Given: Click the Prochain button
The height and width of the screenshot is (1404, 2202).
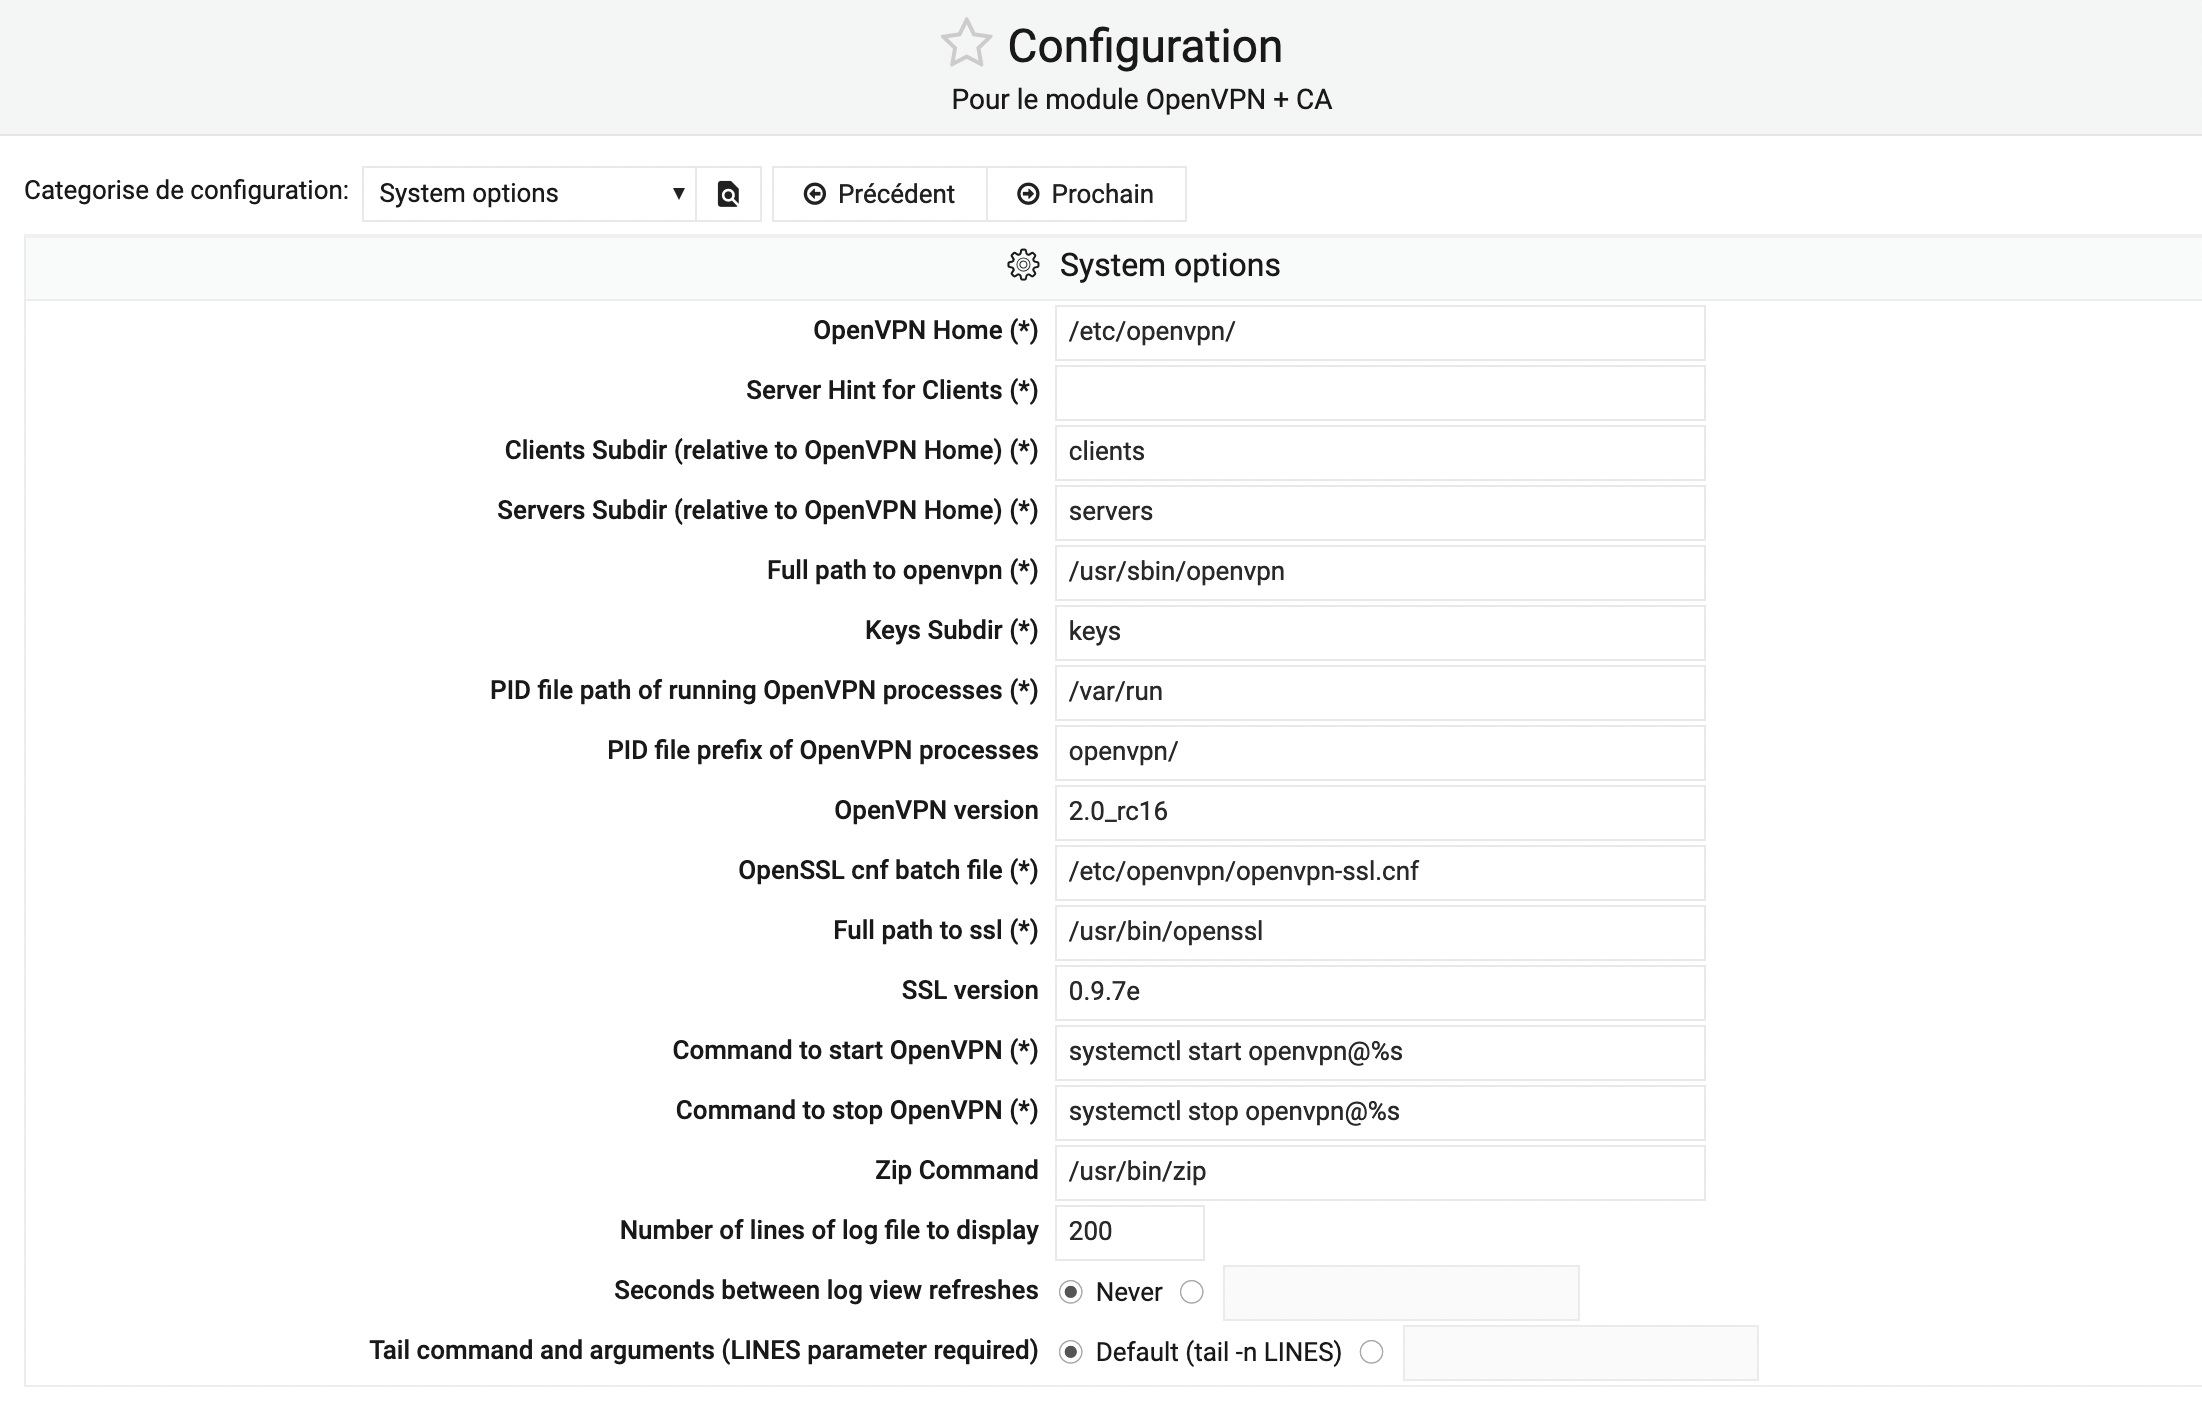Looking at the screenshot, I should point(1086,193).
